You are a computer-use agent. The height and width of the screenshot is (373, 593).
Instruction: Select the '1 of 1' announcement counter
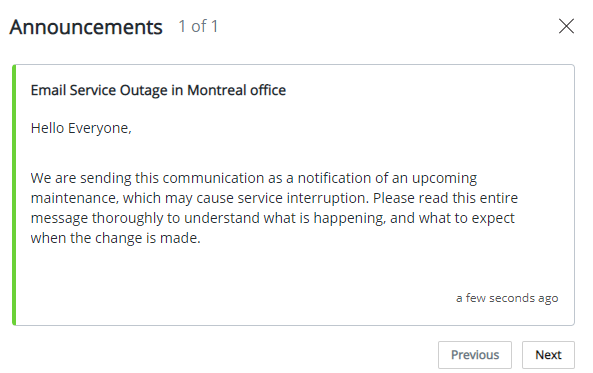tap(198, 26)
